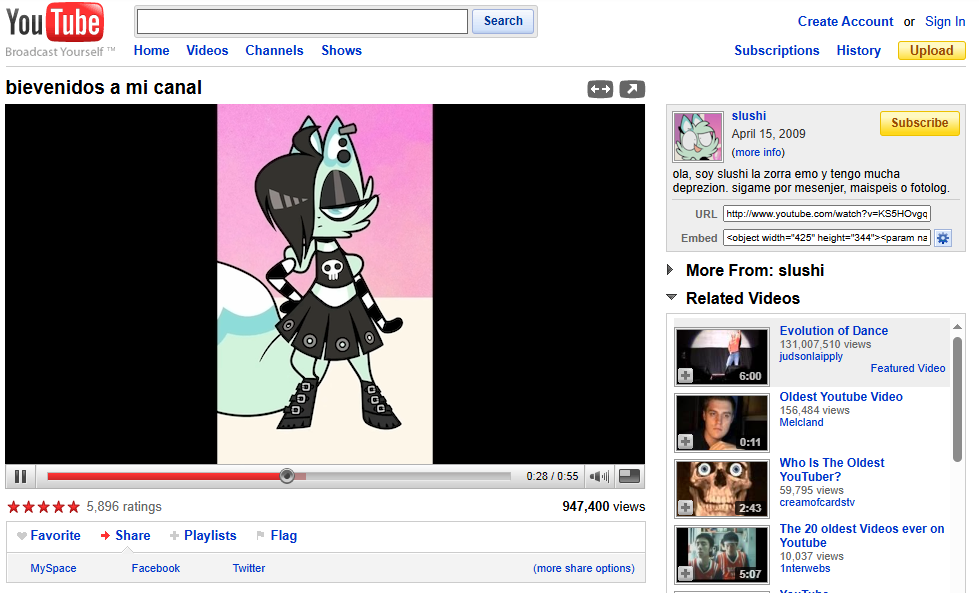This screenshot has width=979, height=593.
Task: Collapse the Related Videos section
Action: (671, 298)
